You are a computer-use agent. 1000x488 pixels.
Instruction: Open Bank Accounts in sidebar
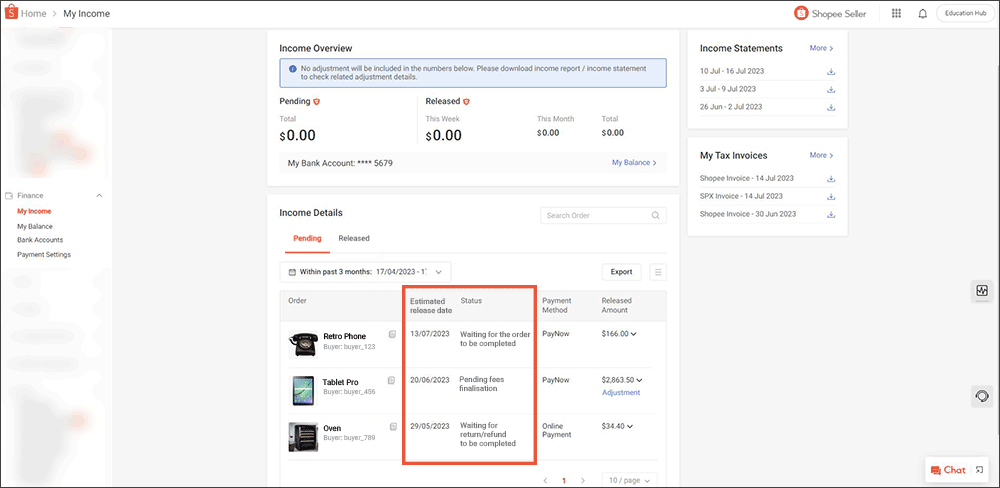(x=40, y=240)
